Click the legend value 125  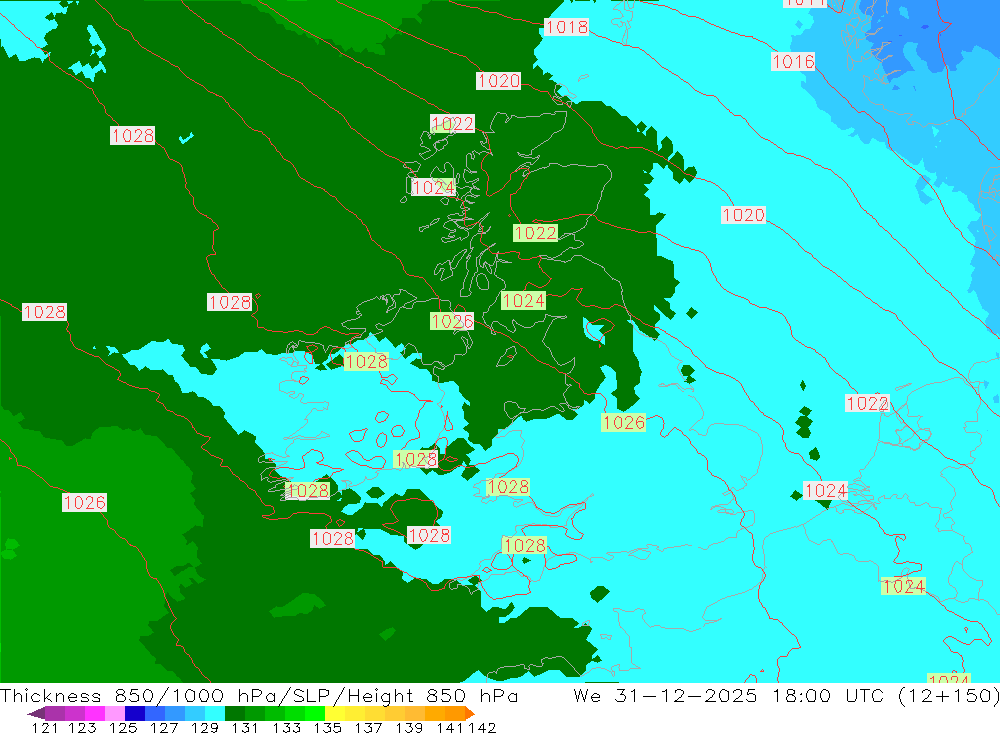point(123,728)
